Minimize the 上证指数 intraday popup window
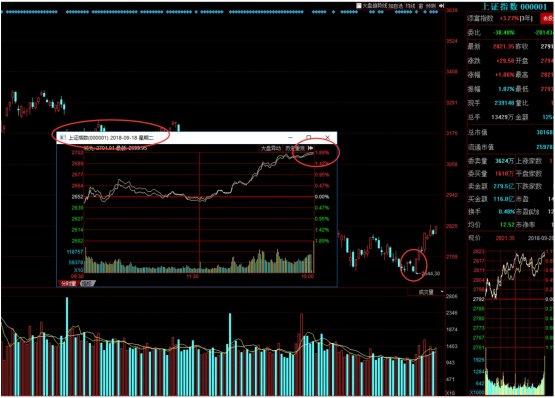The height and width of the screenshot is (398, 555). 290,137
